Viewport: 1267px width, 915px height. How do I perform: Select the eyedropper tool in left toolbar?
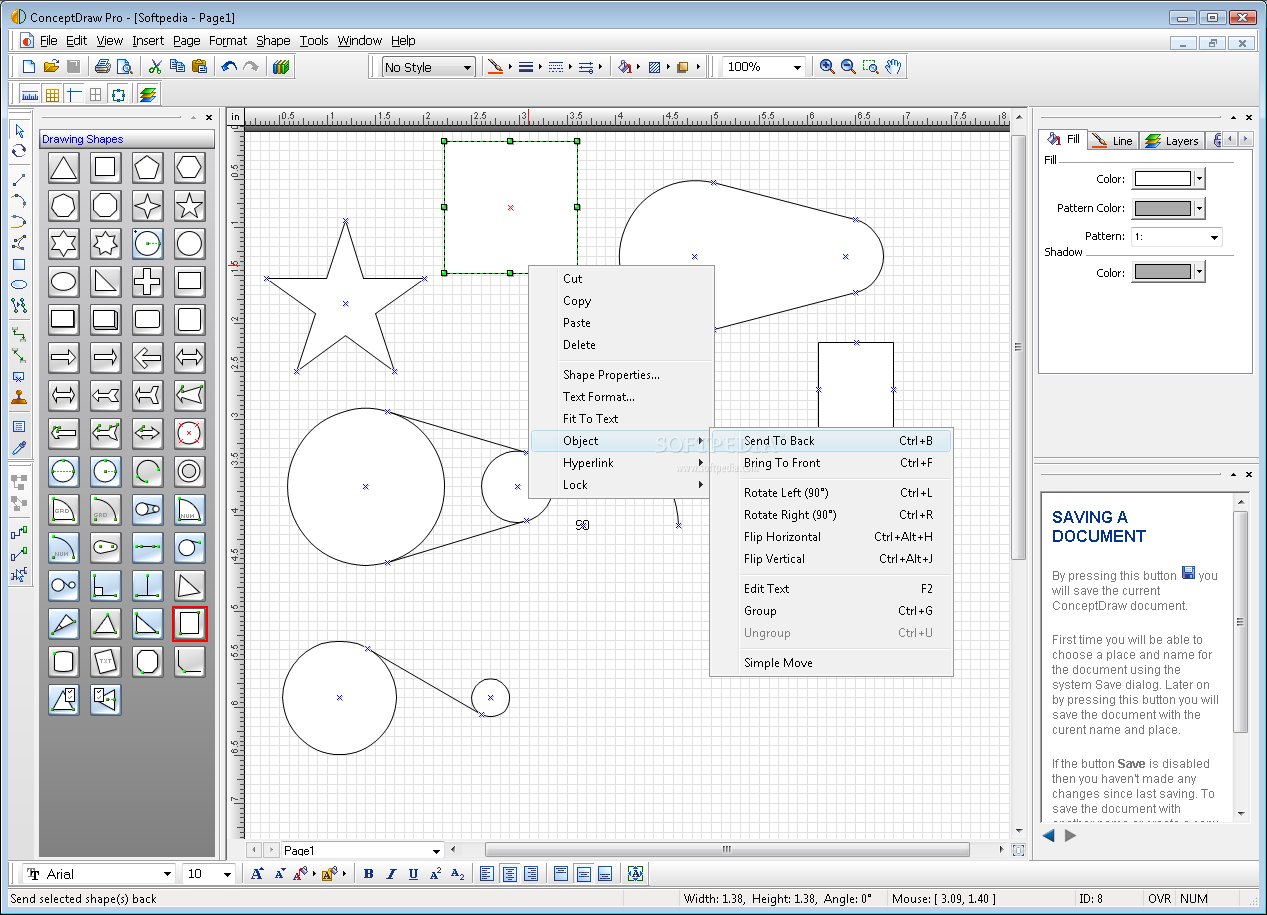[x=19, y=448]
